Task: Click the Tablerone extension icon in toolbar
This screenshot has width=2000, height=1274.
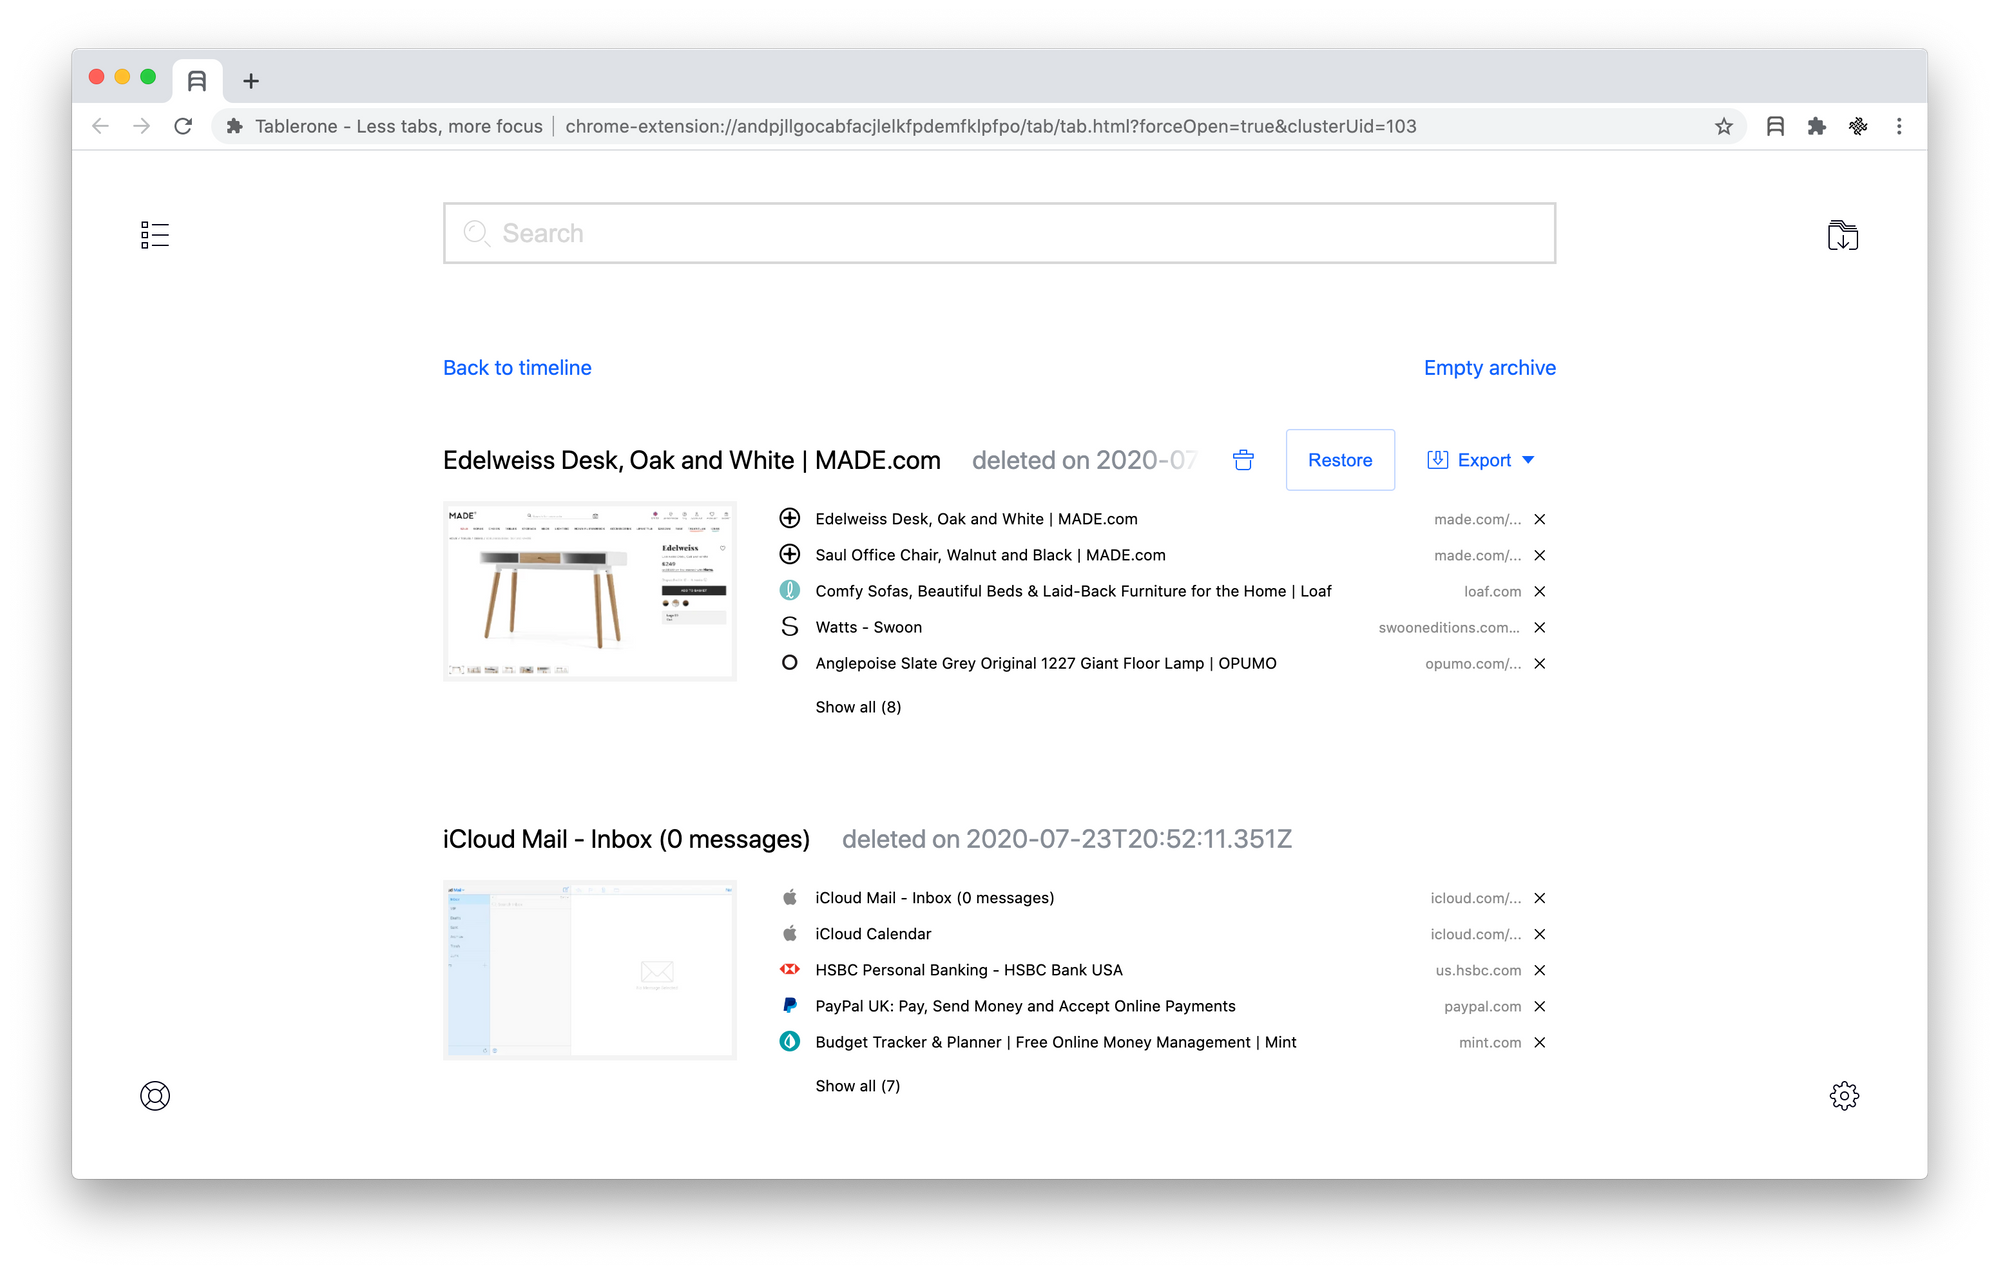Action: [1775, 126]
